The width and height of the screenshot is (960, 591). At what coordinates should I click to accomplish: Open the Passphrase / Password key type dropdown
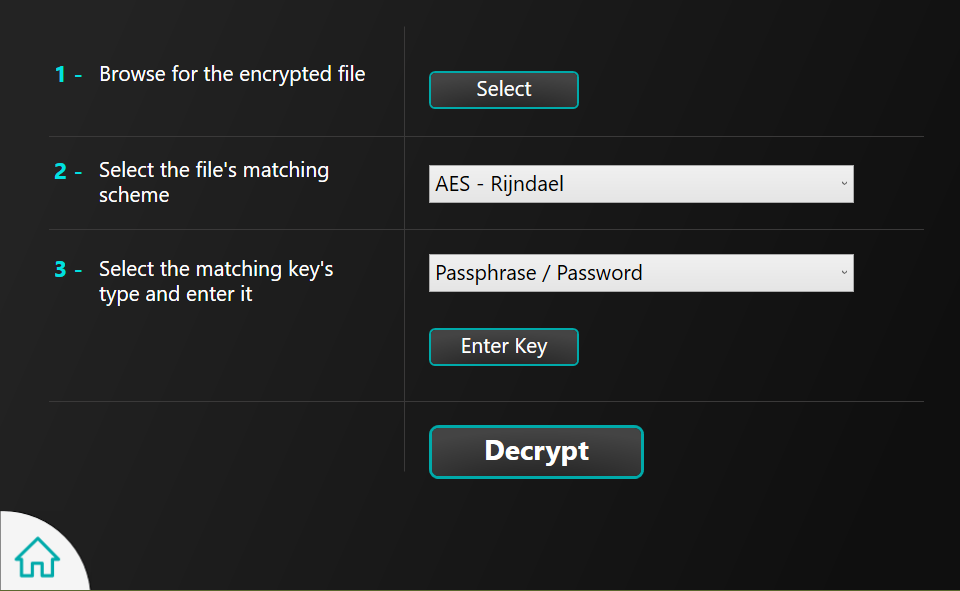coord(640,273)
